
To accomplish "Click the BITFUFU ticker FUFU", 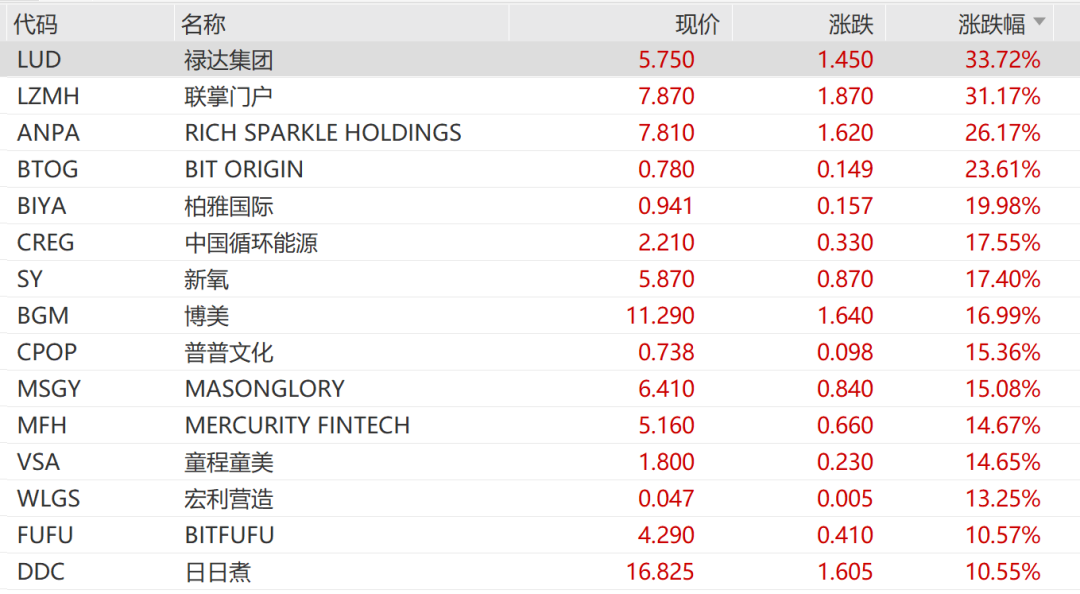I will tap(43, 535).
